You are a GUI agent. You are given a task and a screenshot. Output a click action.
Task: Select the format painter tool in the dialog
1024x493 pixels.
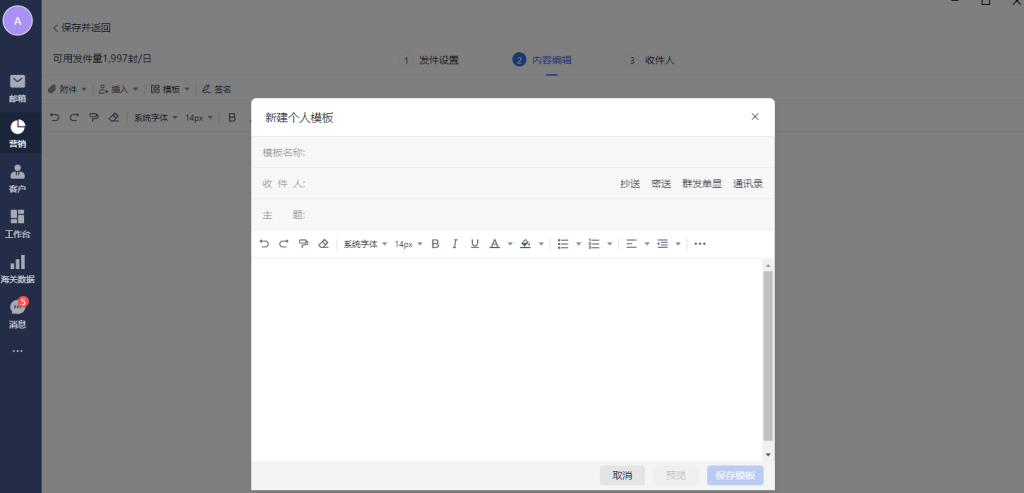(303, 244)
